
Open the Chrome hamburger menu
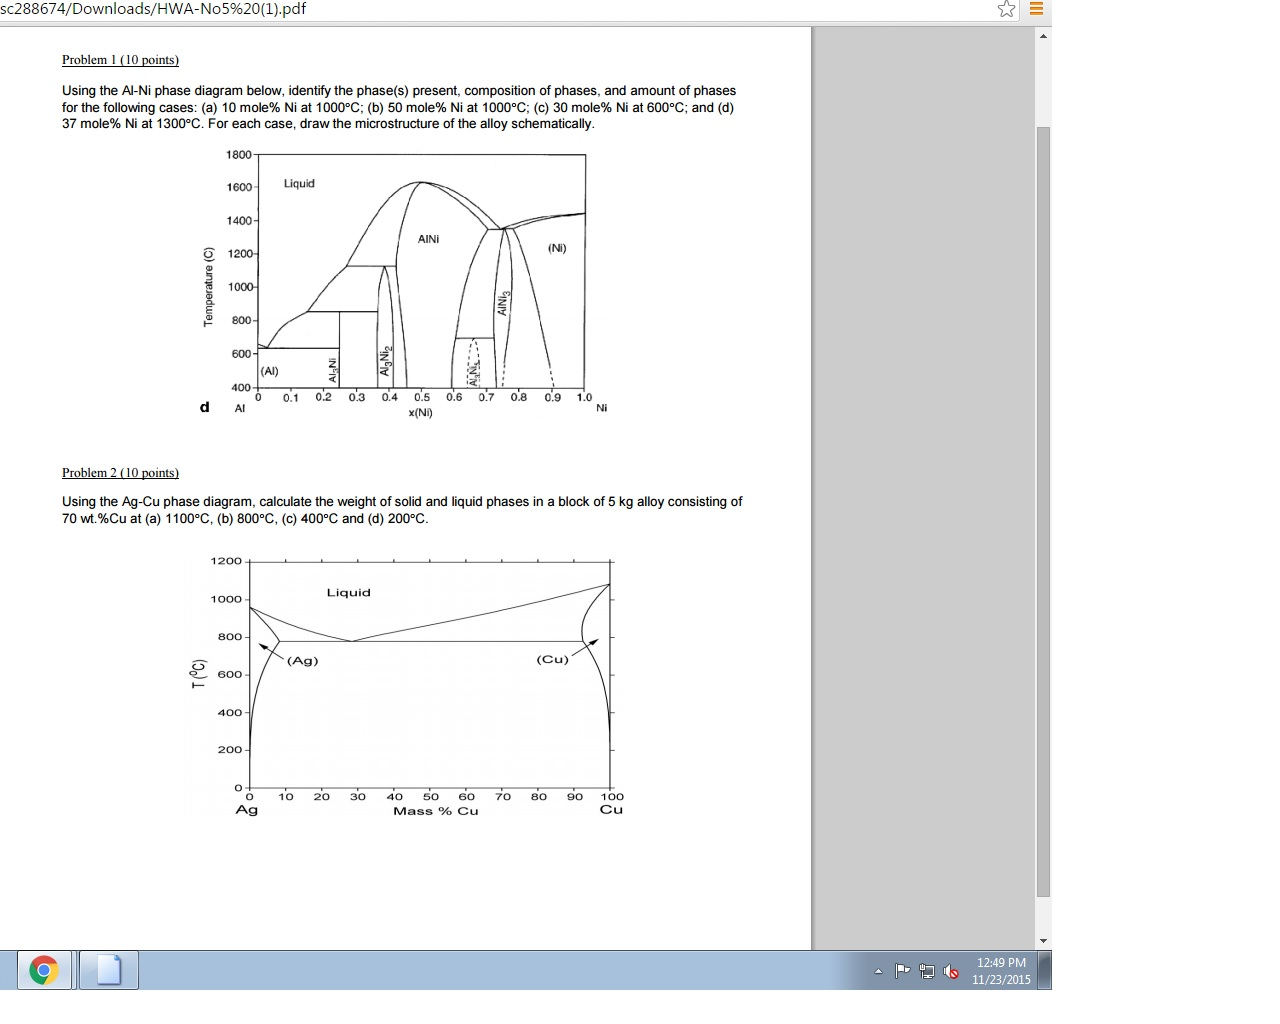coord(1036,9)
